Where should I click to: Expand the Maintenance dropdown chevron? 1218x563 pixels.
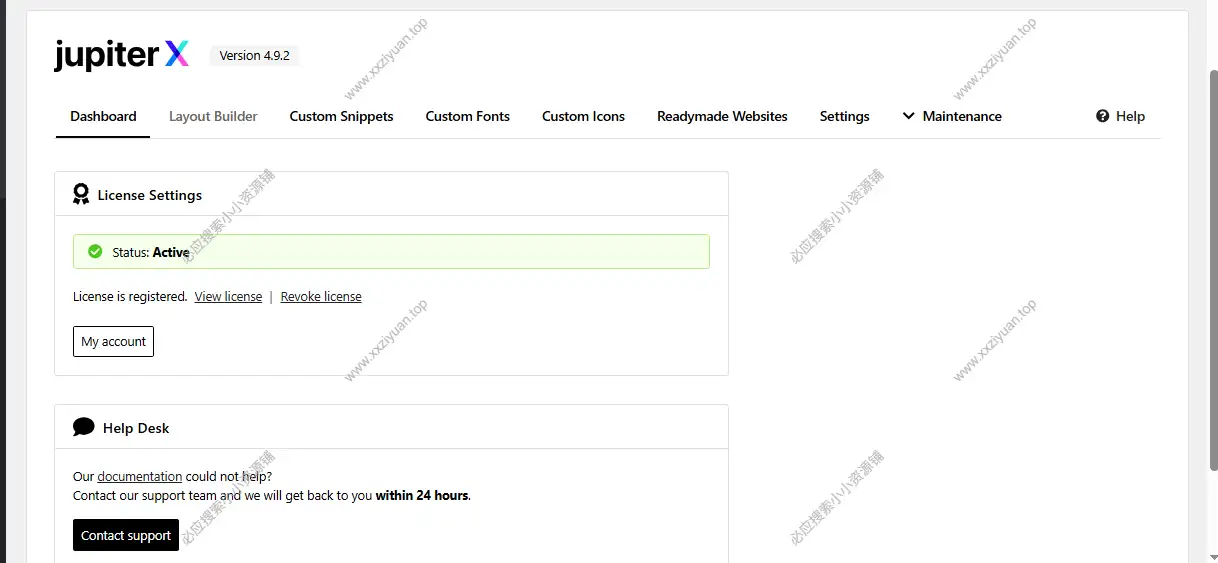click(x=909, y=117)
